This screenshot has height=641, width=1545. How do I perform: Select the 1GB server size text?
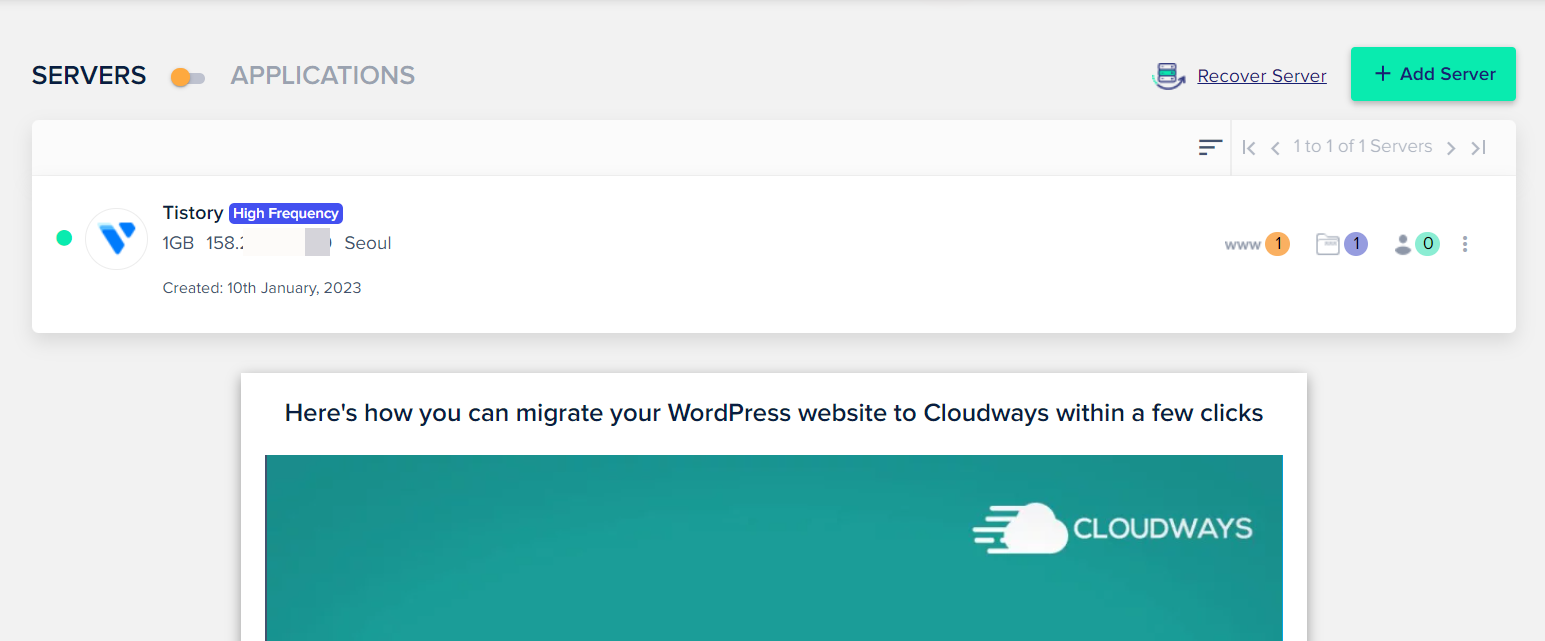point(178,243)
